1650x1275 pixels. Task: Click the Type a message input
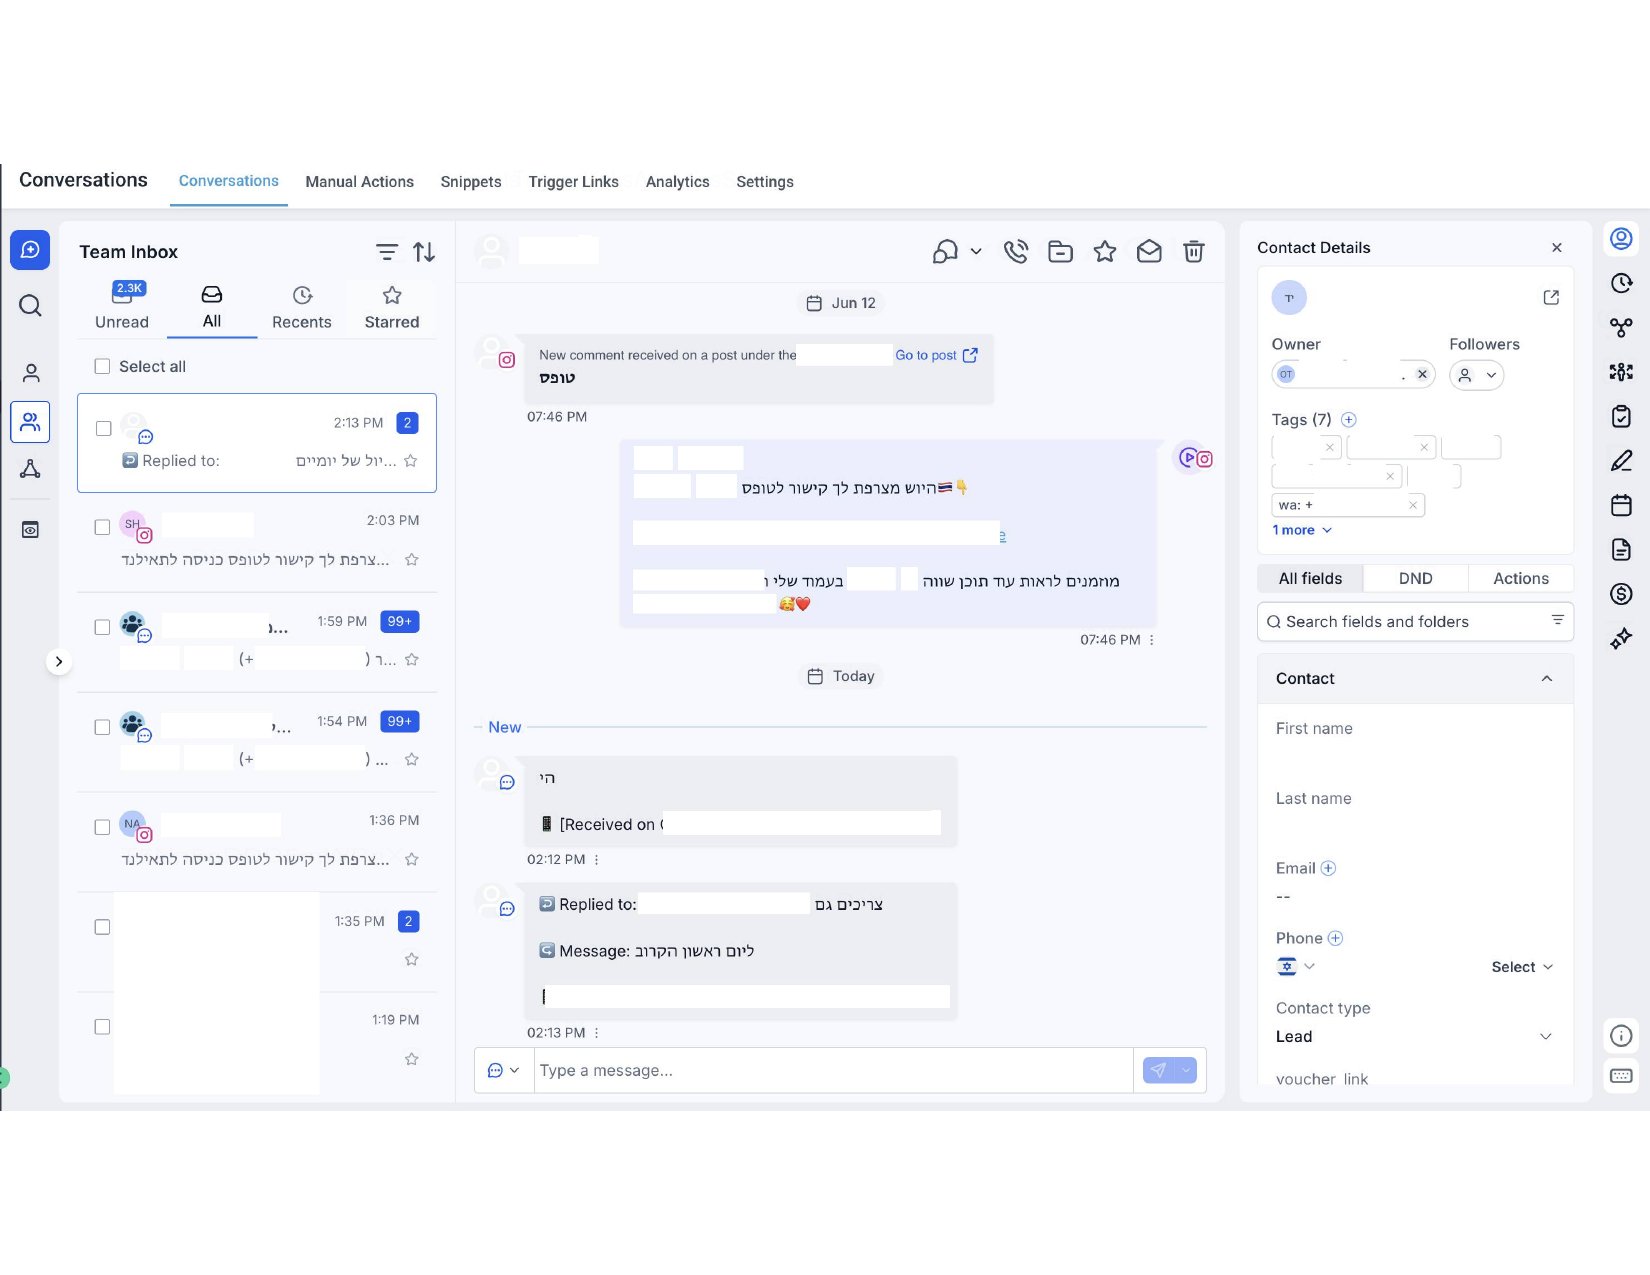(834, 1070)
